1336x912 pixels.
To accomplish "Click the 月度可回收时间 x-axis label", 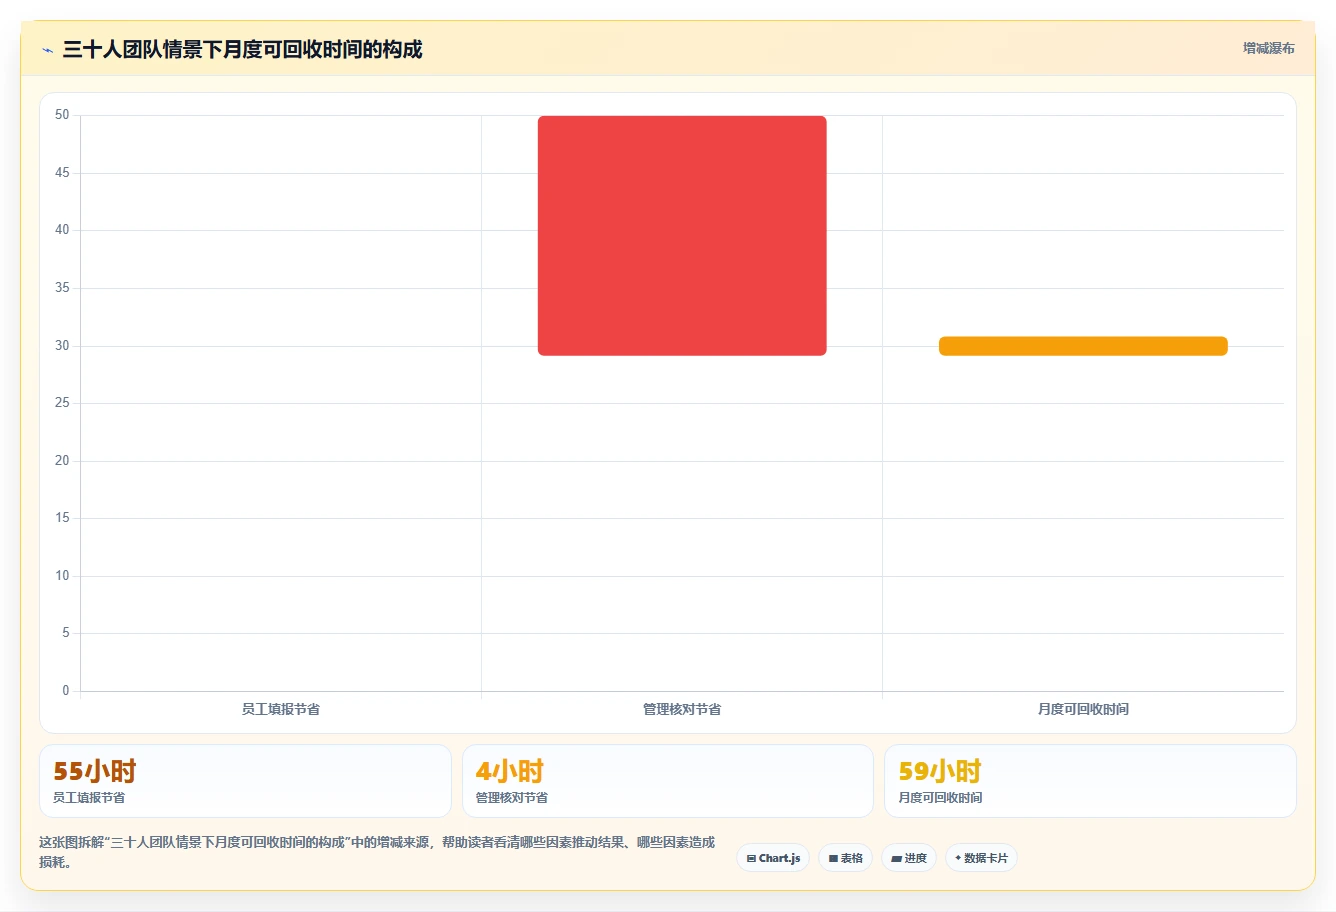I will click(1083, 709).
